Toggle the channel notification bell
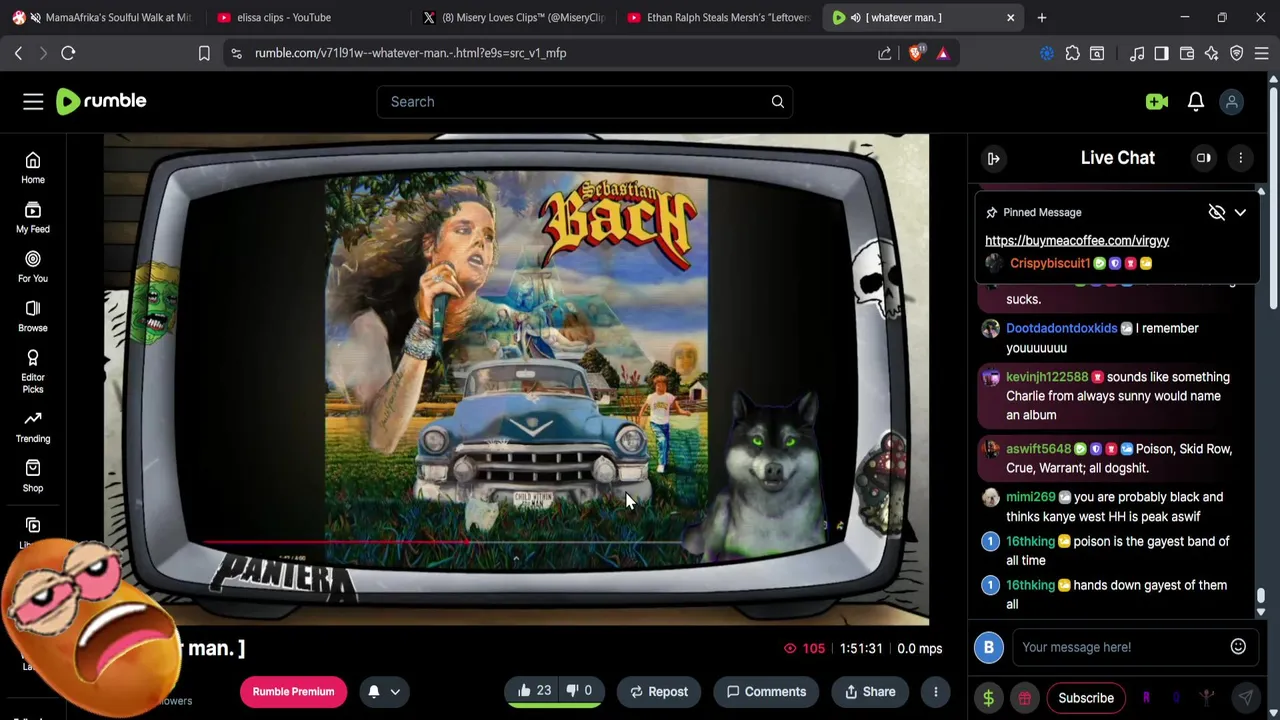 click(374, 692)
